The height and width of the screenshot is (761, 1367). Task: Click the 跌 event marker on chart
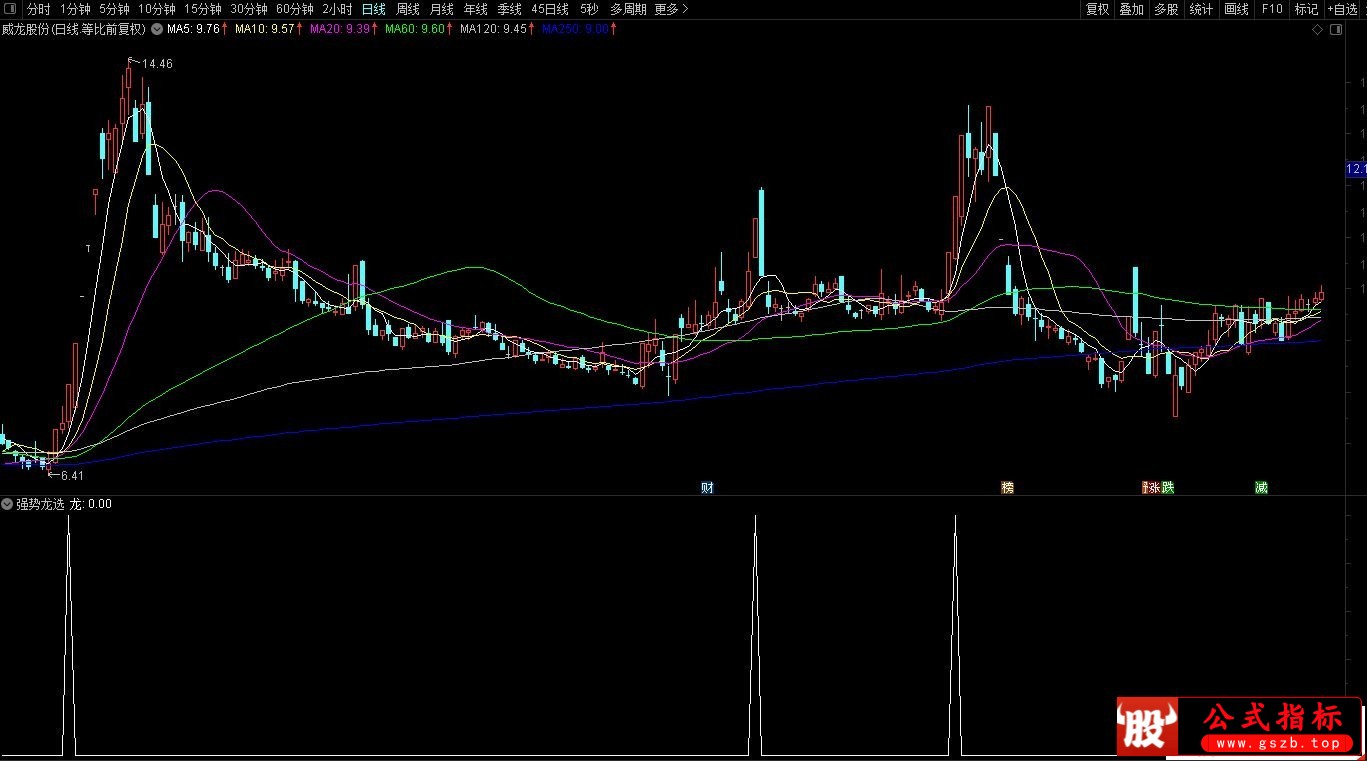[1167, 488]
